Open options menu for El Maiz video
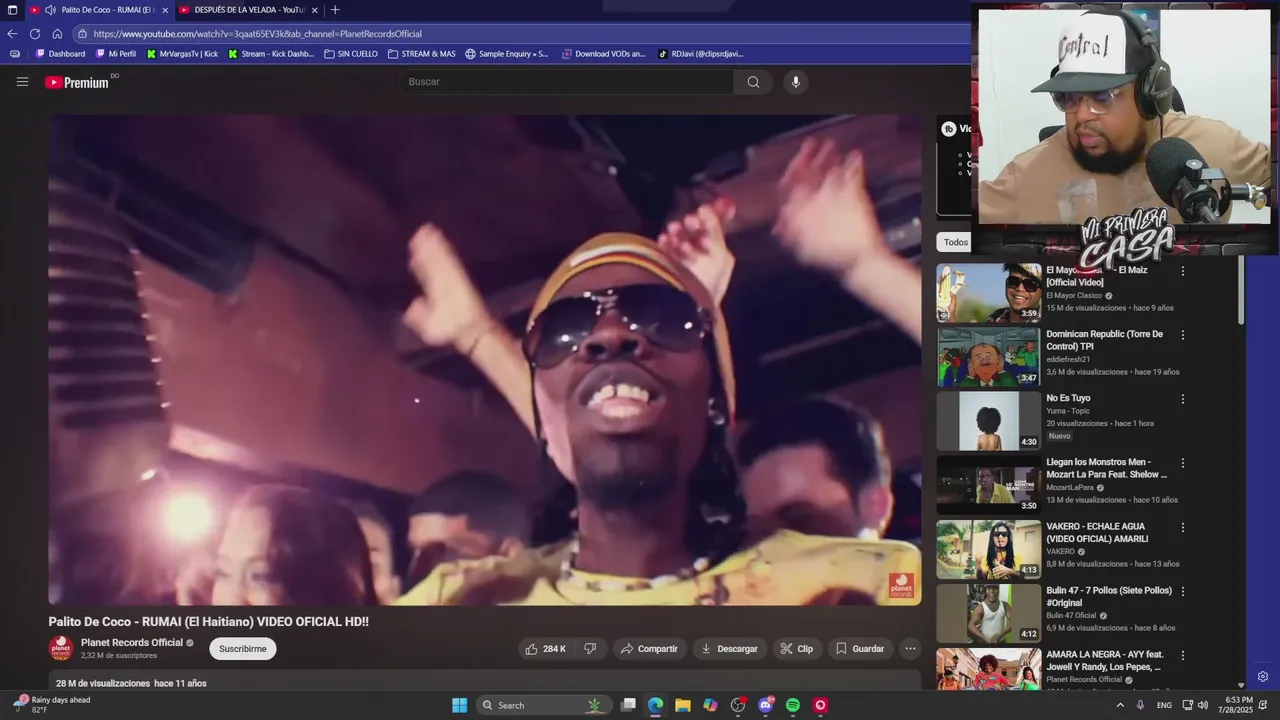Image resolution: width=1280 pixels, height=720 pixels. [x=1183, y=271]
